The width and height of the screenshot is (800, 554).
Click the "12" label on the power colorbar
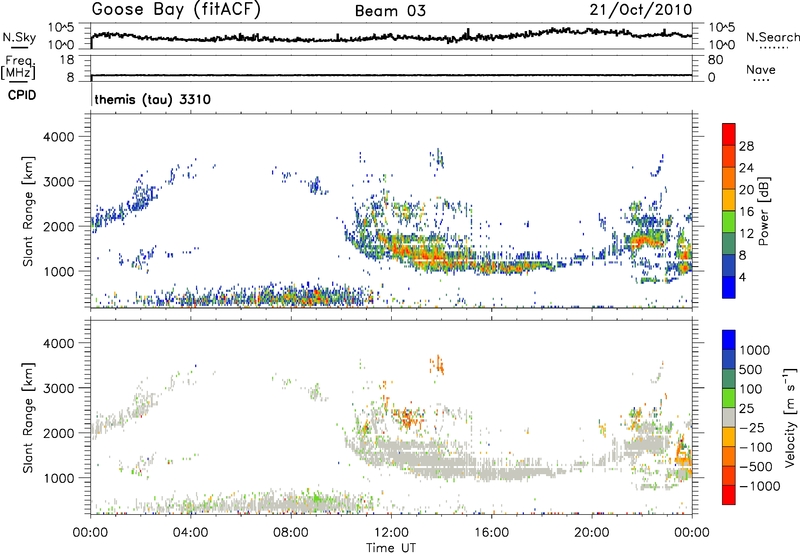pyautogui.click(x=746, y=234)
